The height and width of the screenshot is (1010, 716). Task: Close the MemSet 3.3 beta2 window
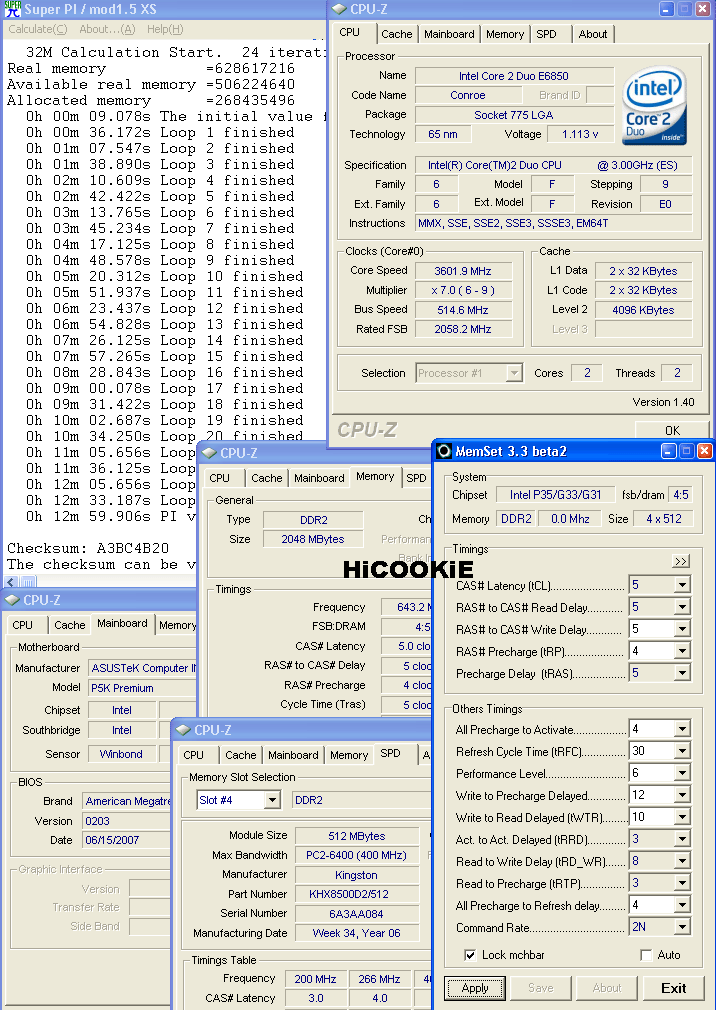pos(704,451)
